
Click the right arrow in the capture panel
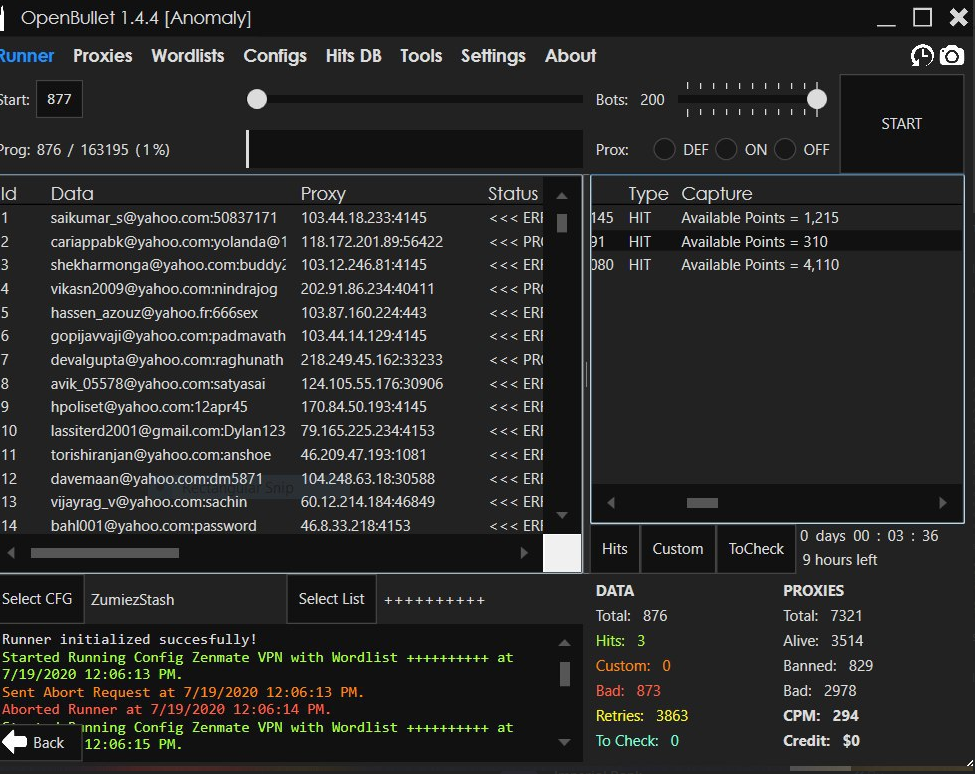(x=943, y=502)
